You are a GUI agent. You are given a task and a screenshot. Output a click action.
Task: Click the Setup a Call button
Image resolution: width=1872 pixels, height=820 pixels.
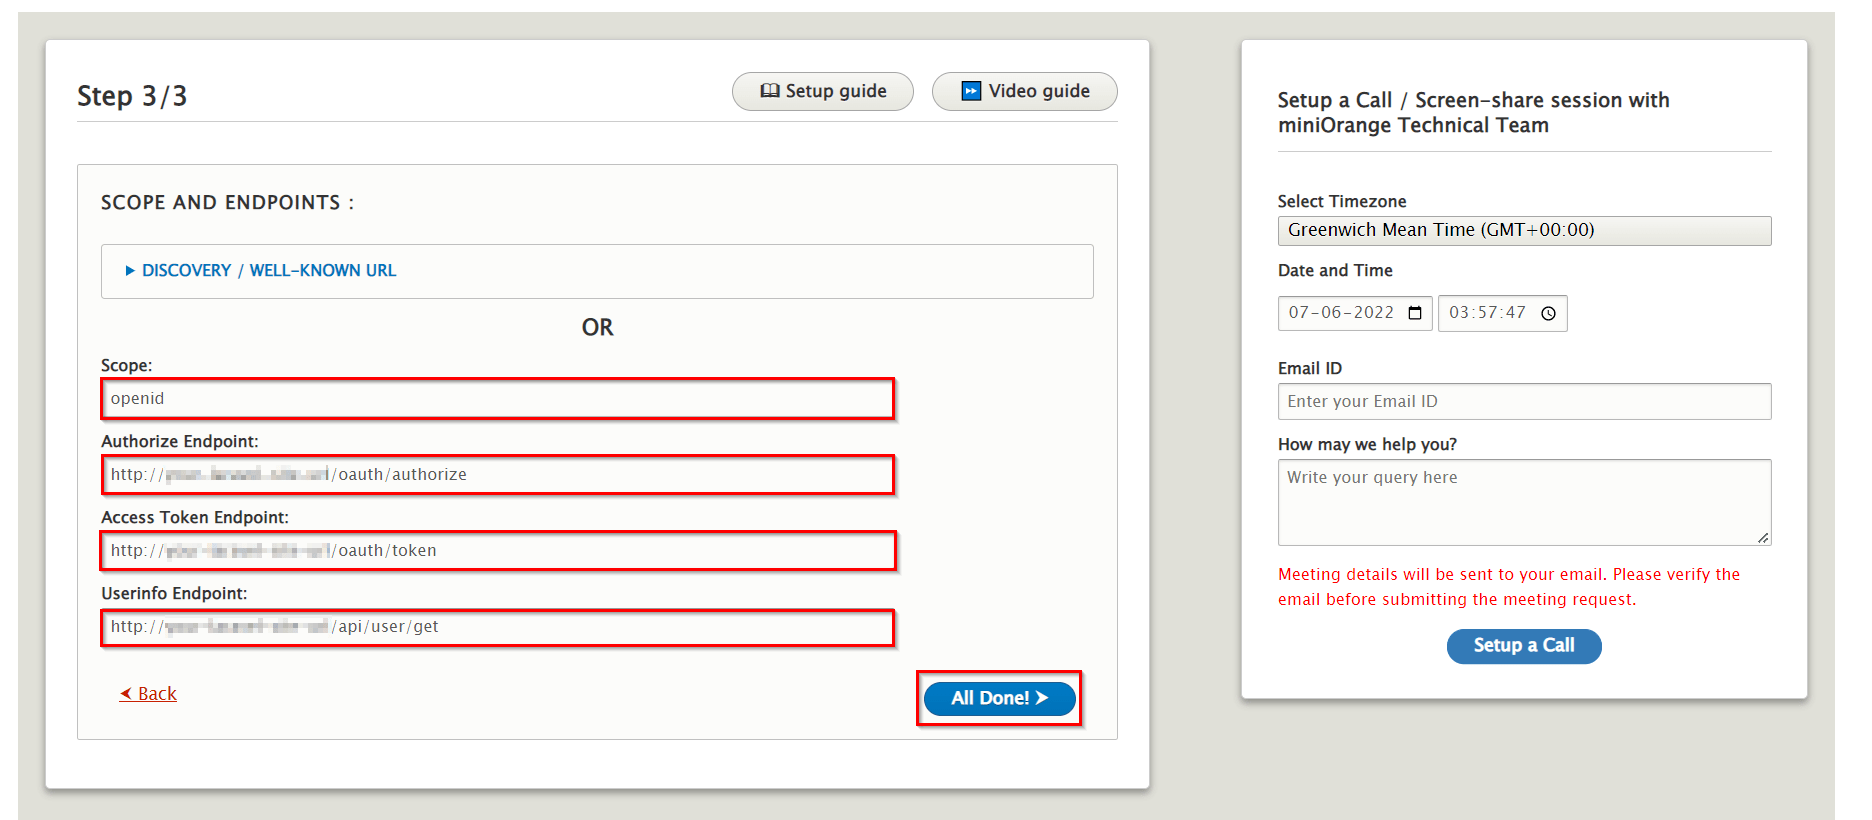tap(1523, 646)
